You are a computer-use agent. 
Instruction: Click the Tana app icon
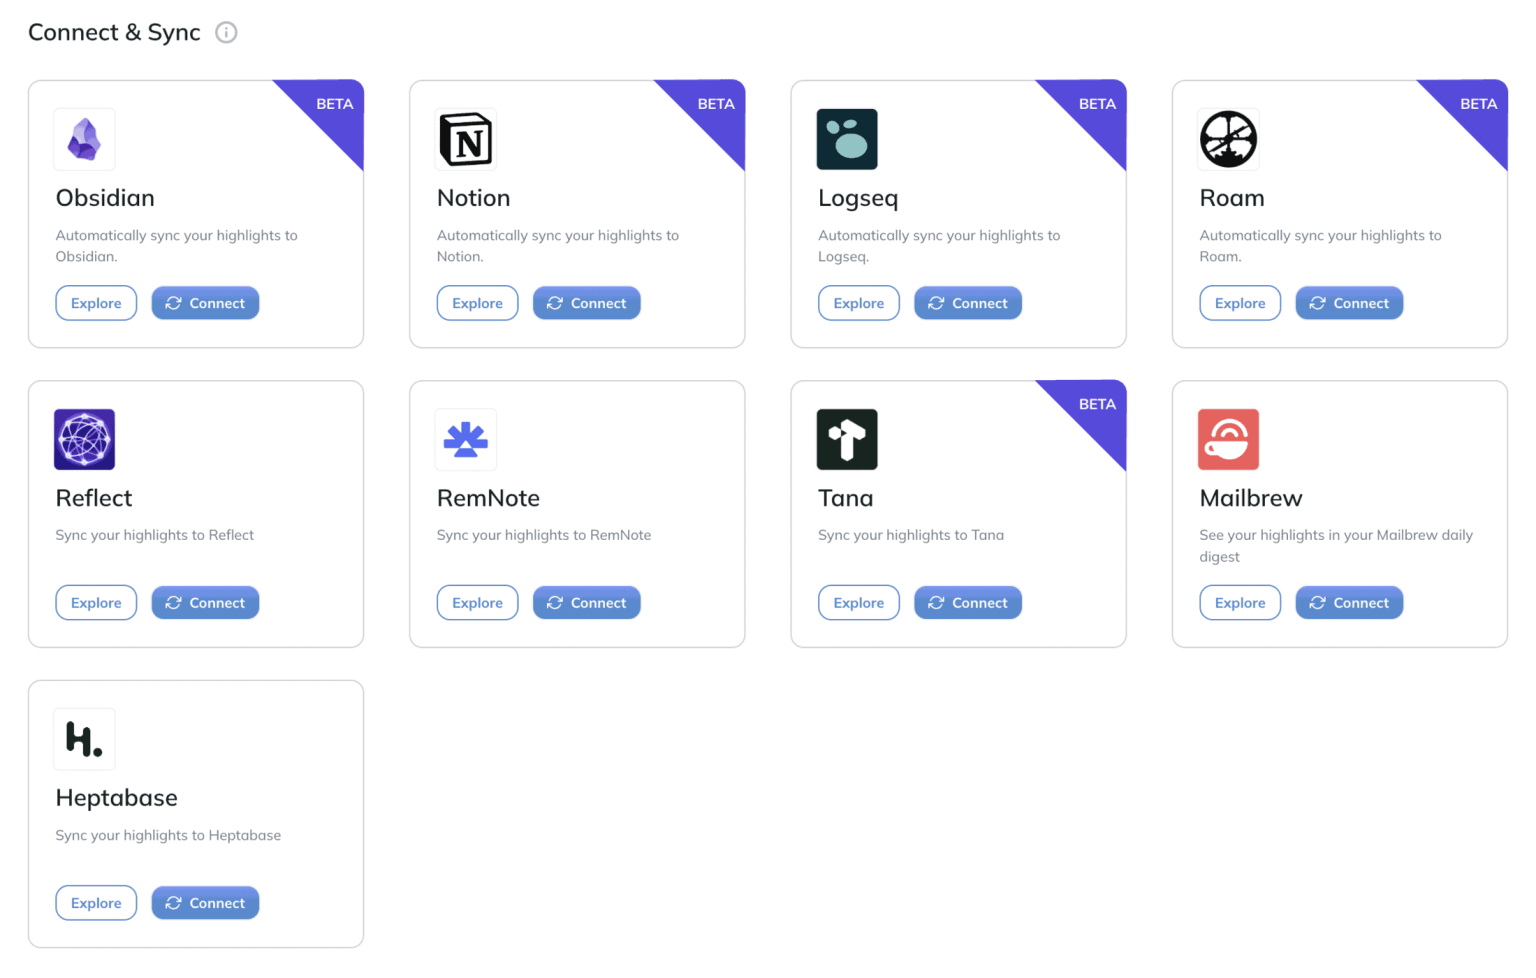tap(847, 439)
